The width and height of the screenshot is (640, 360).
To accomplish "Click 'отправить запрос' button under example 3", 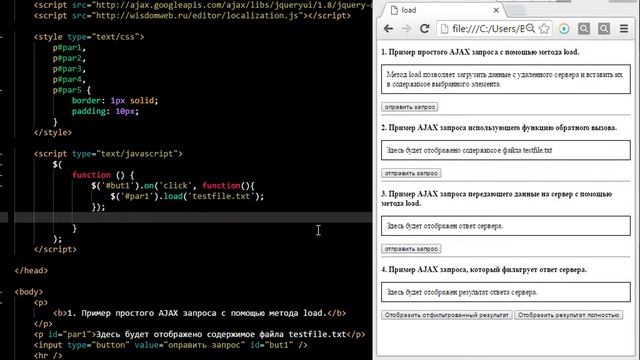I will tap(411, 249).
